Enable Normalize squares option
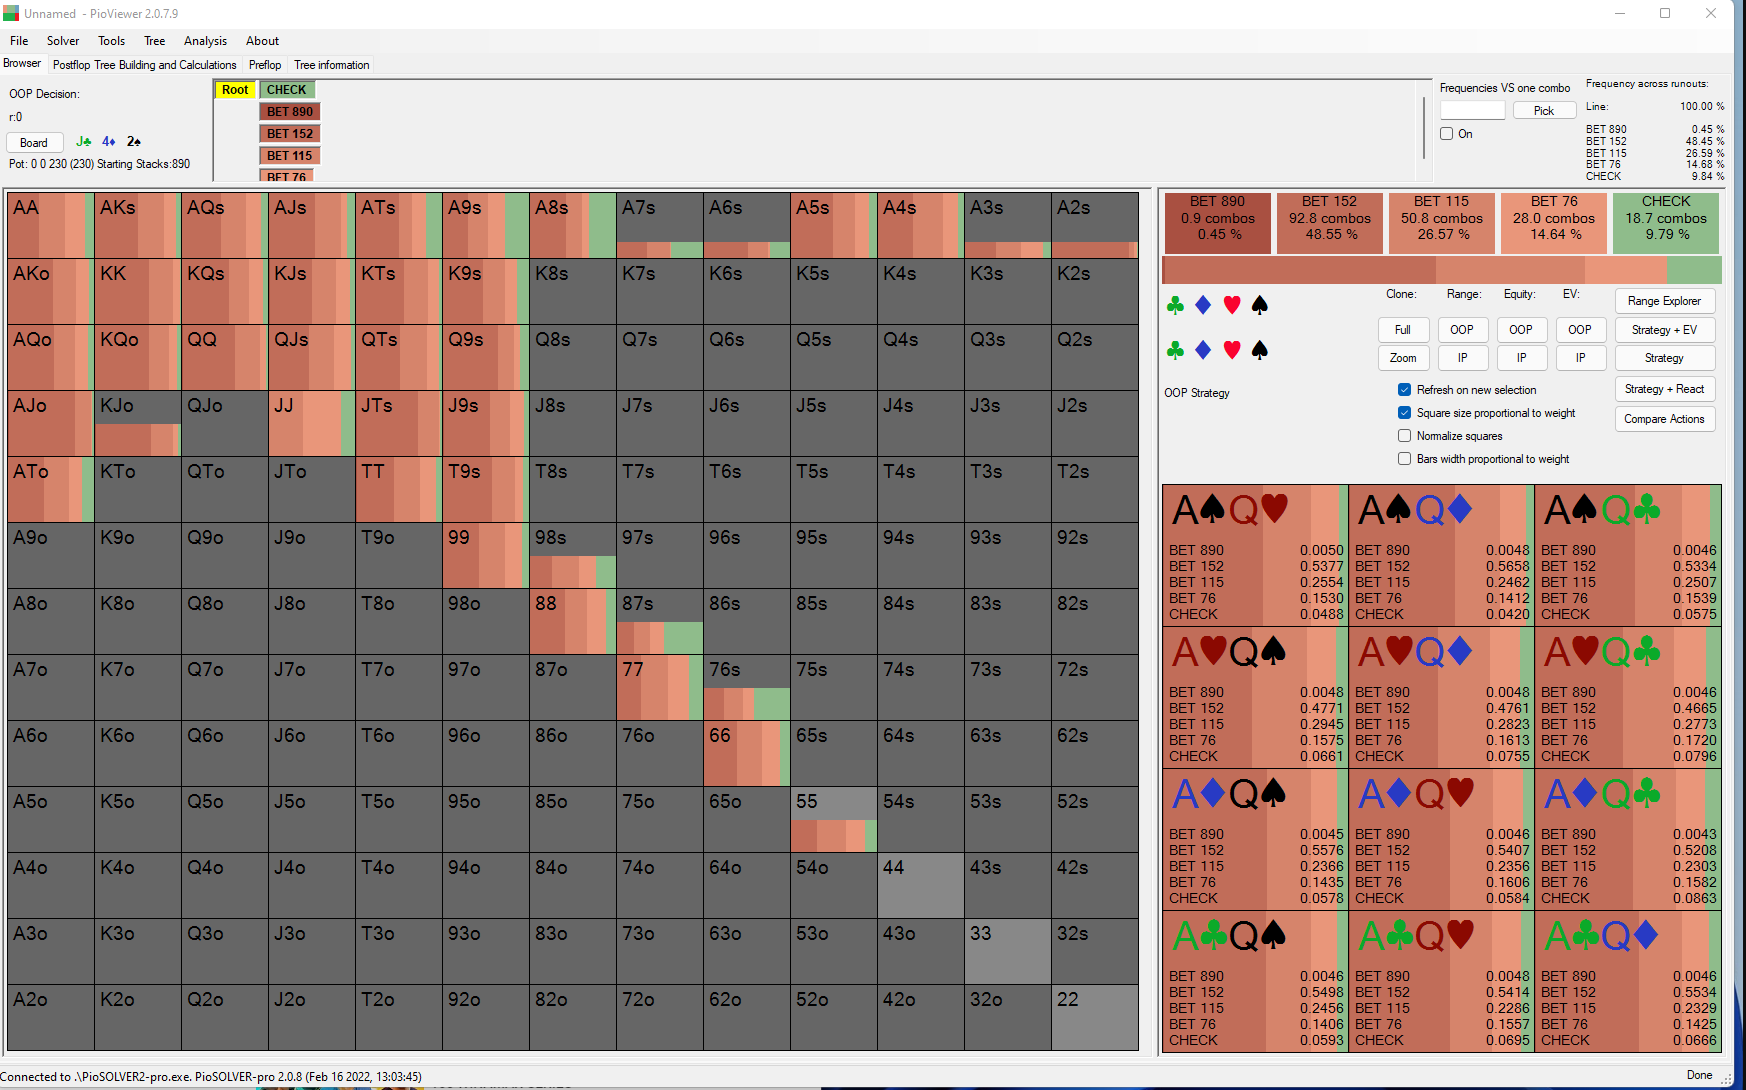The image size is (1746, 1090). point(1404,436)
